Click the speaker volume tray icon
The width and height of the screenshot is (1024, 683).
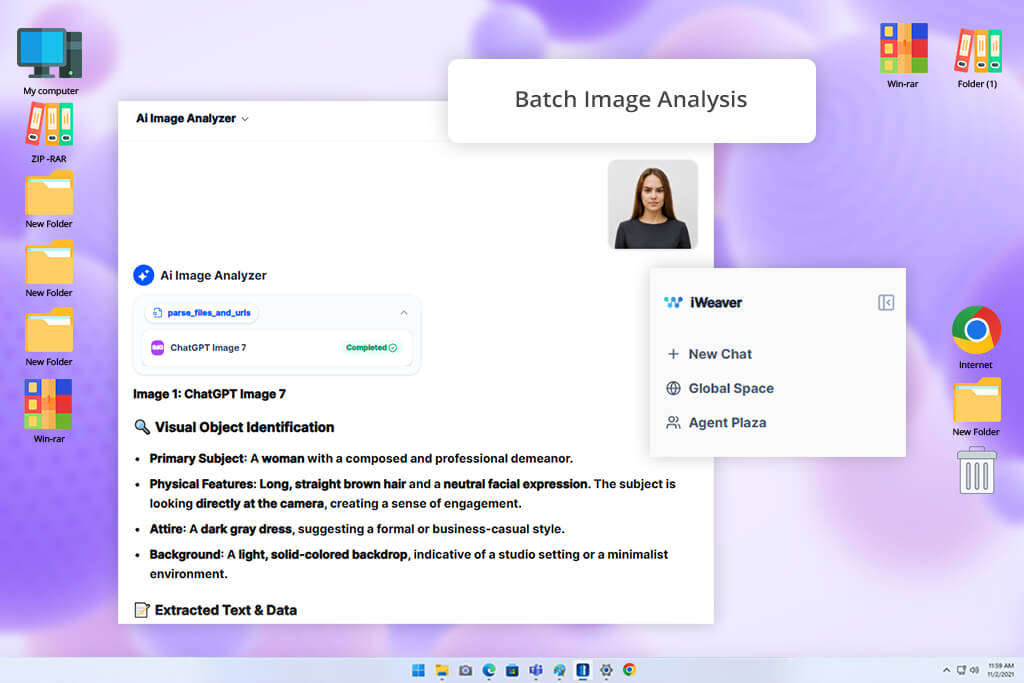(974, 670)
